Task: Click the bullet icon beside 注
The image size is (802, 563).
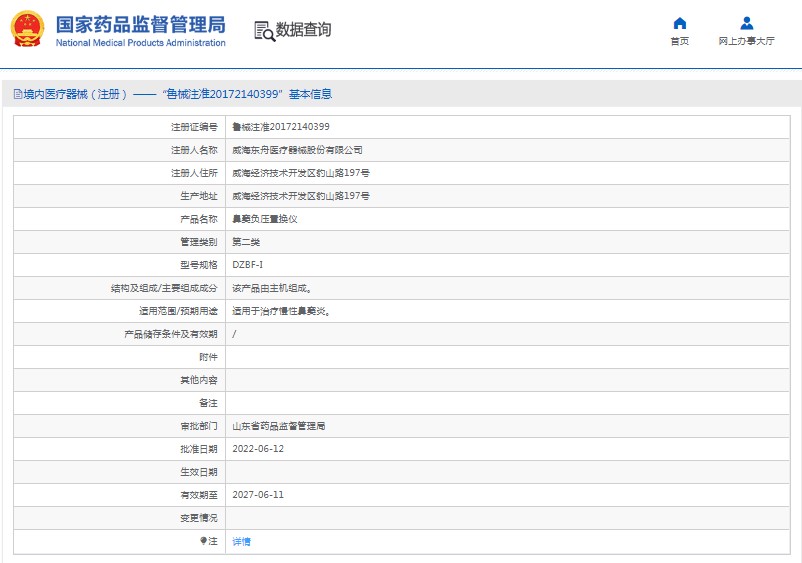Action: [204, 540]
